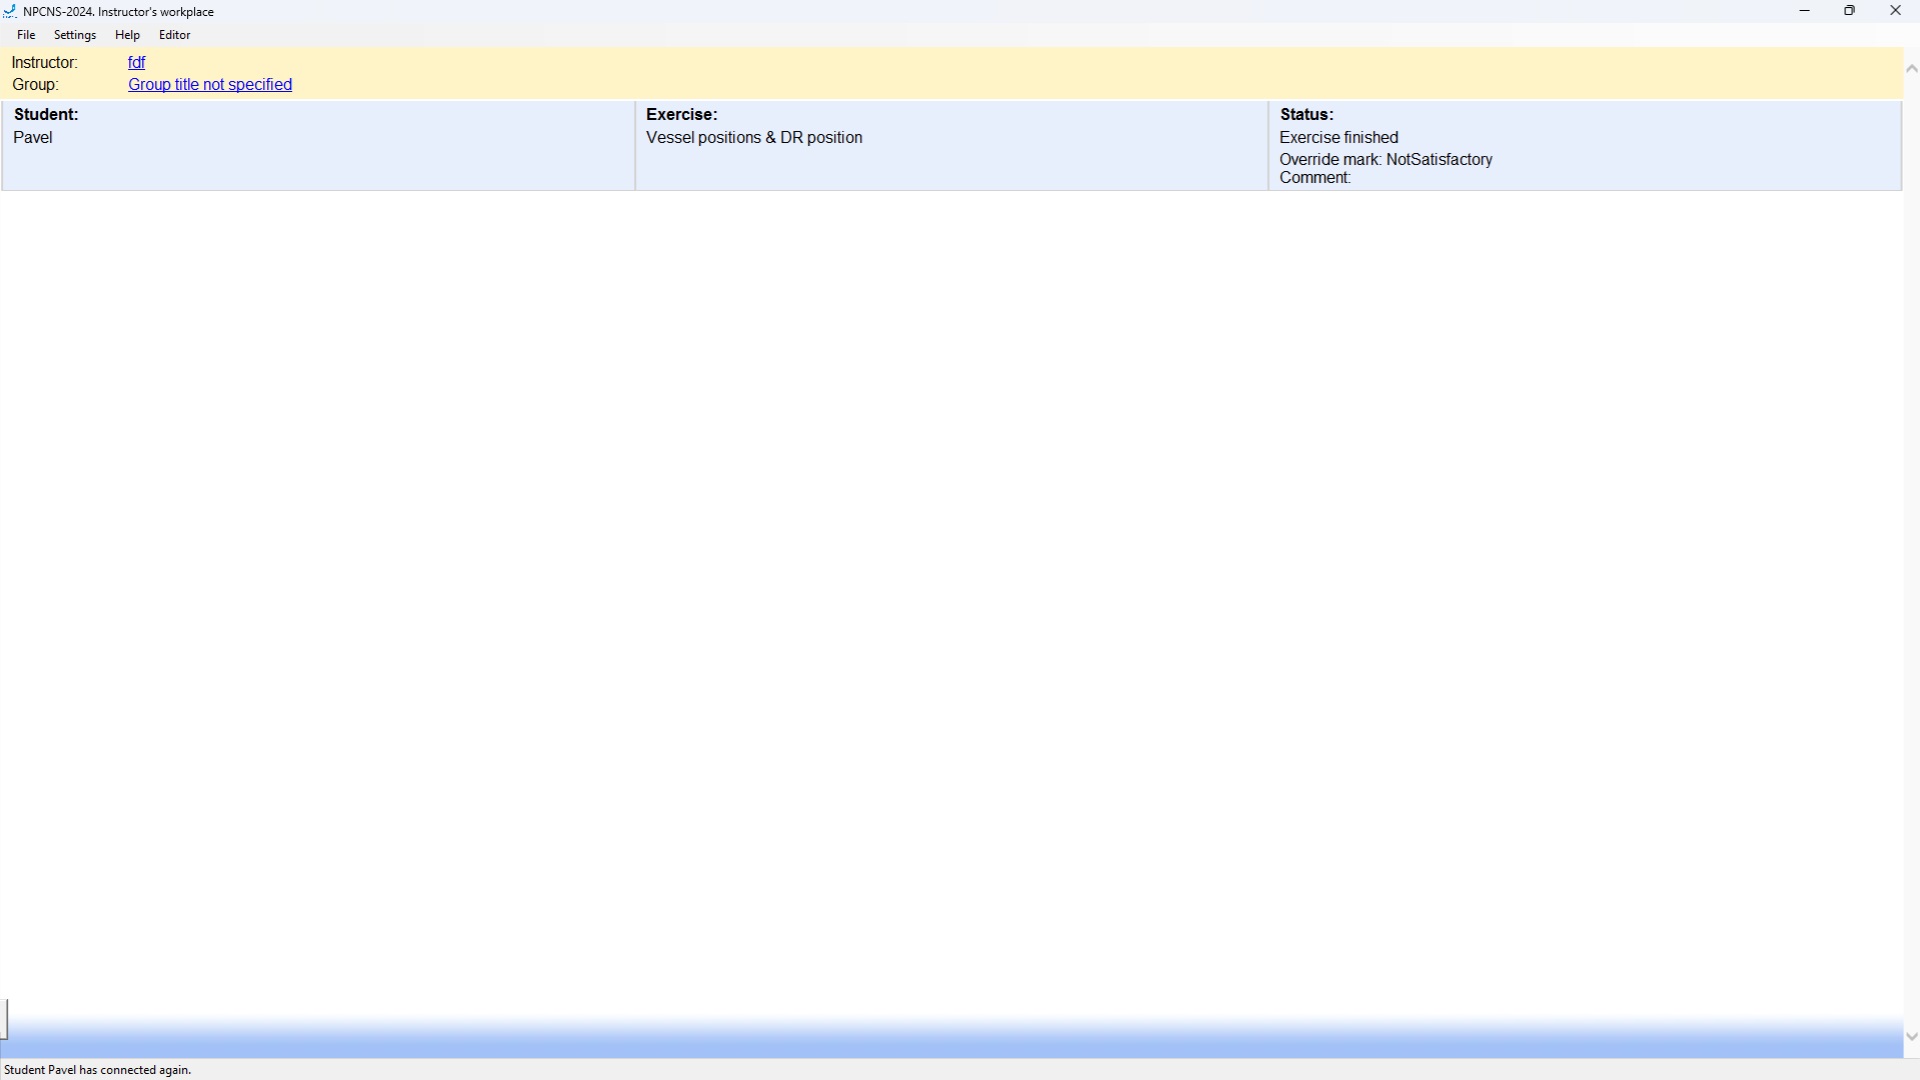Restore down the application window
Image resolution: width=1920 pixels, height=1080 pixels.
[1850, 11]
